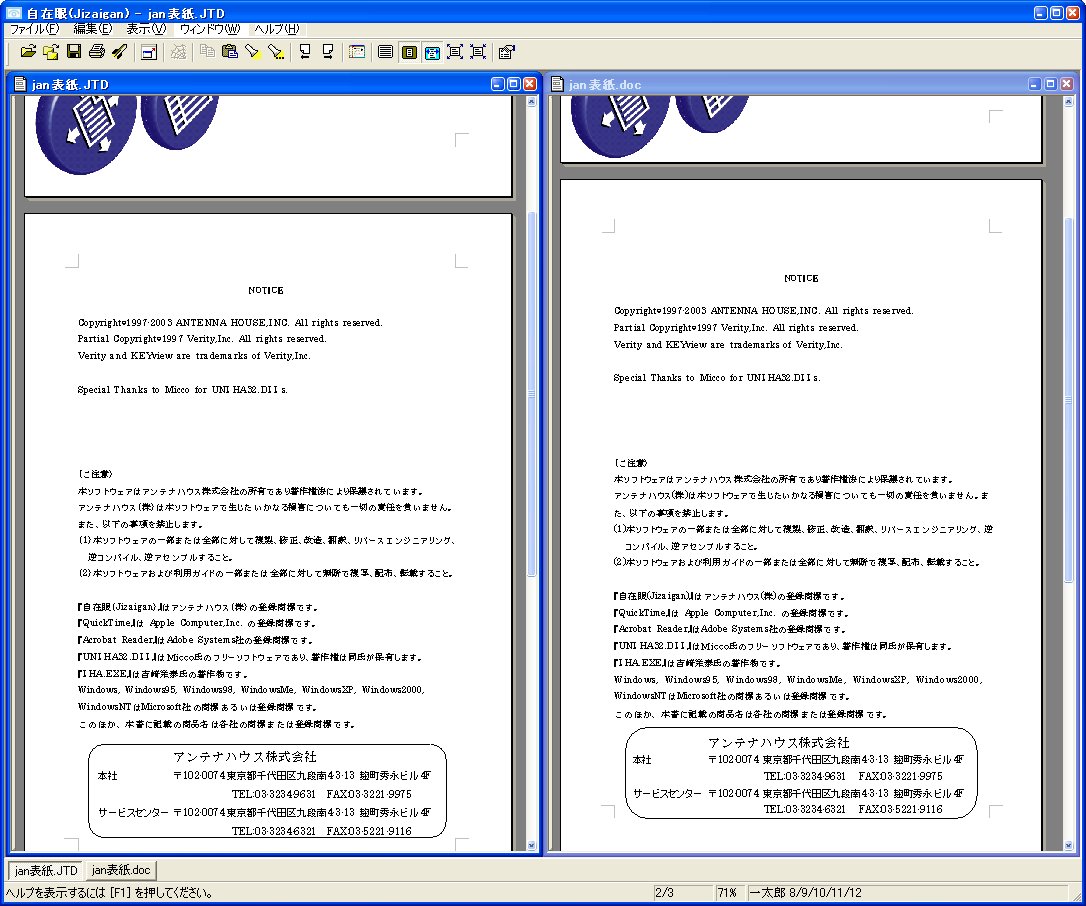Click the Open file folder icon
1086x906 pixels.
28,52
